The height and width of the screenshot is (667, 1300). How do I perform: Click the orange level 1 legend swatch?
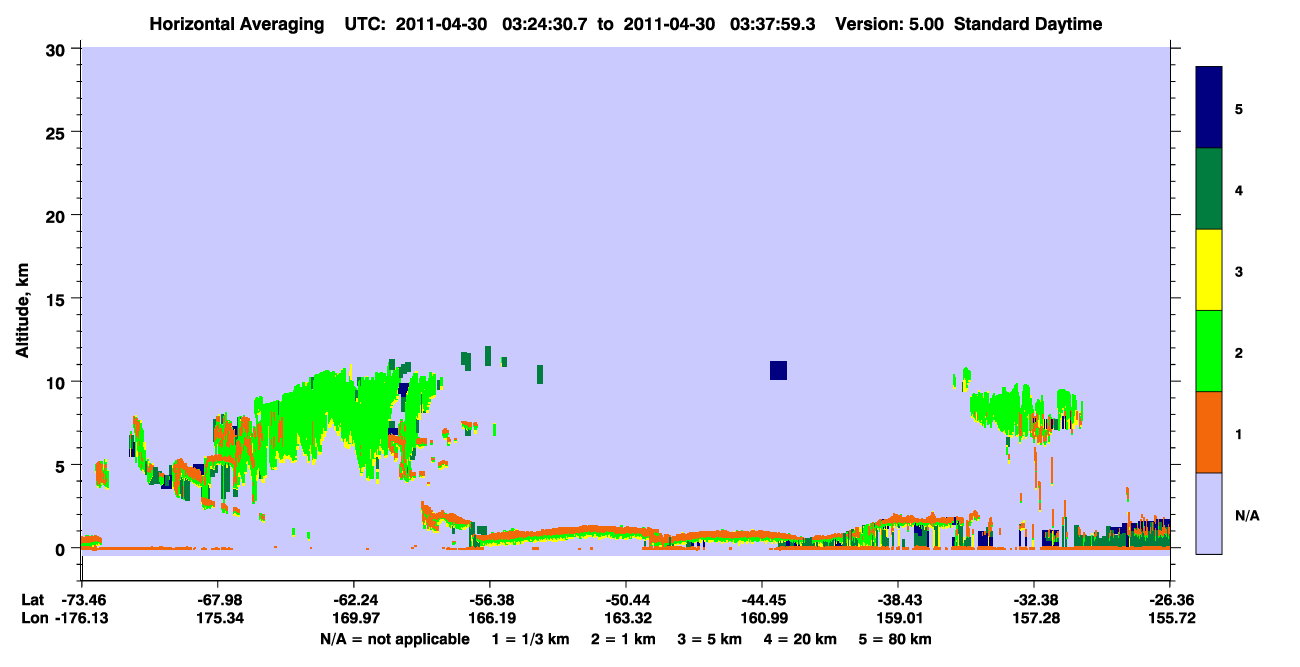(x=1209, y=432)
